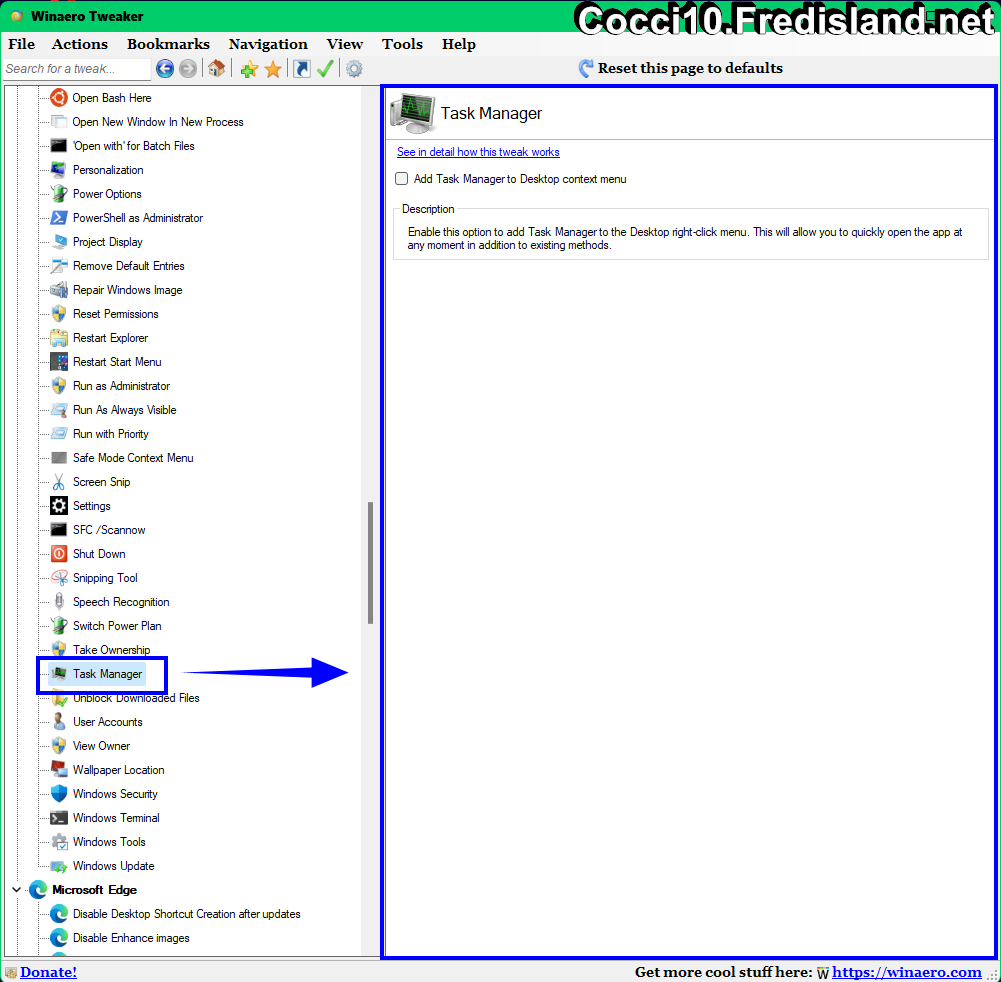Open bookmarks via the gold star icon
Image resolution: width=1001 pixels, height=982 pixels.
273,69
